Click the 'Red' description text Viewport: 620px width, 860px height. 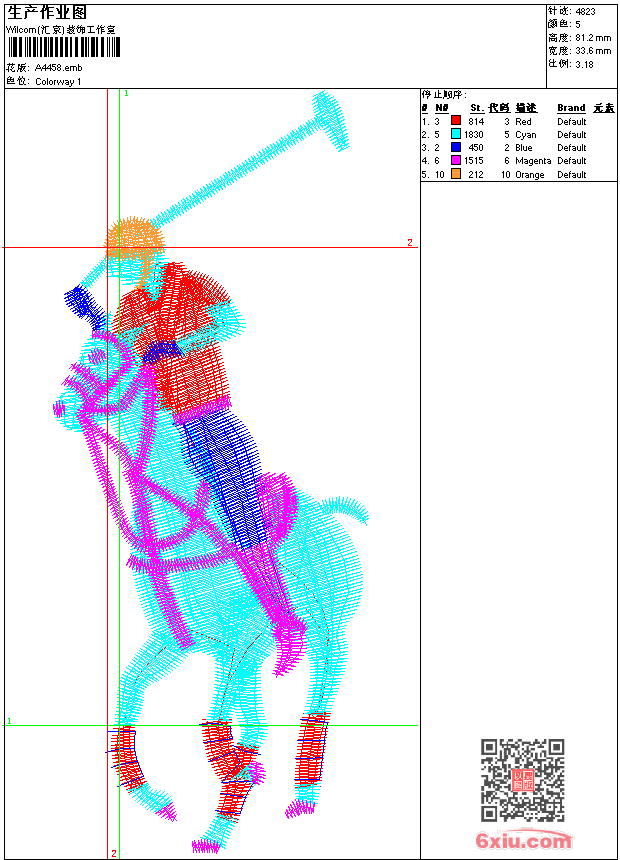523,121
